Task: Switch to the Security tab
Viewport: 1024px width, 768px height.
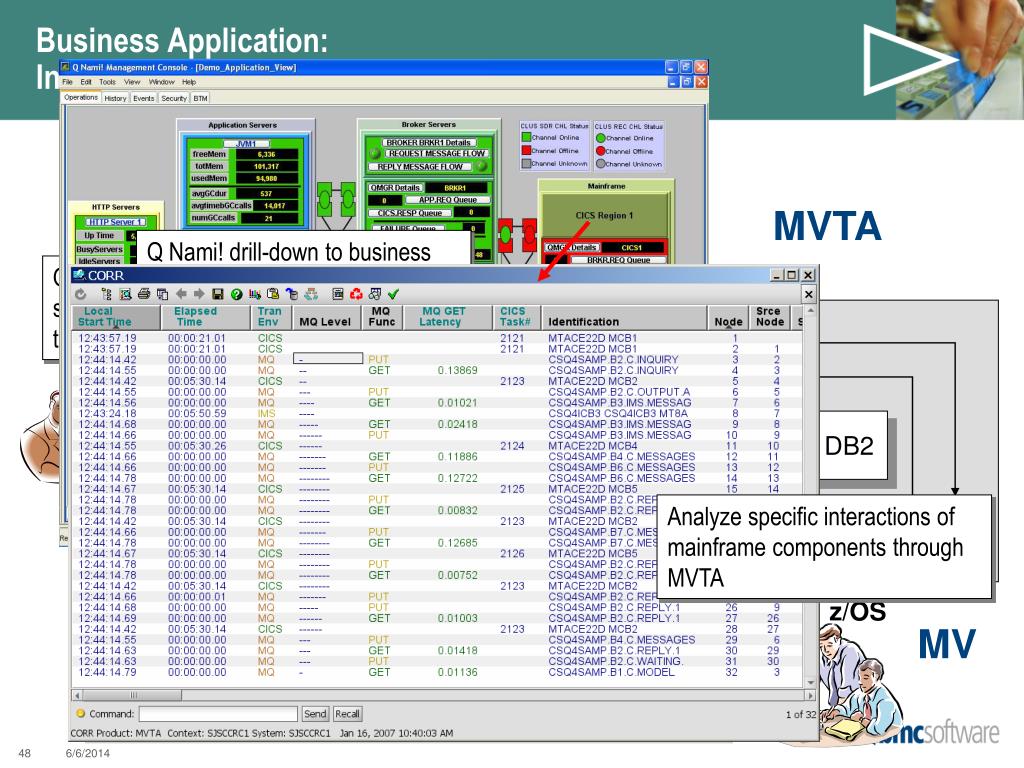Action: (x=174, y=98)
